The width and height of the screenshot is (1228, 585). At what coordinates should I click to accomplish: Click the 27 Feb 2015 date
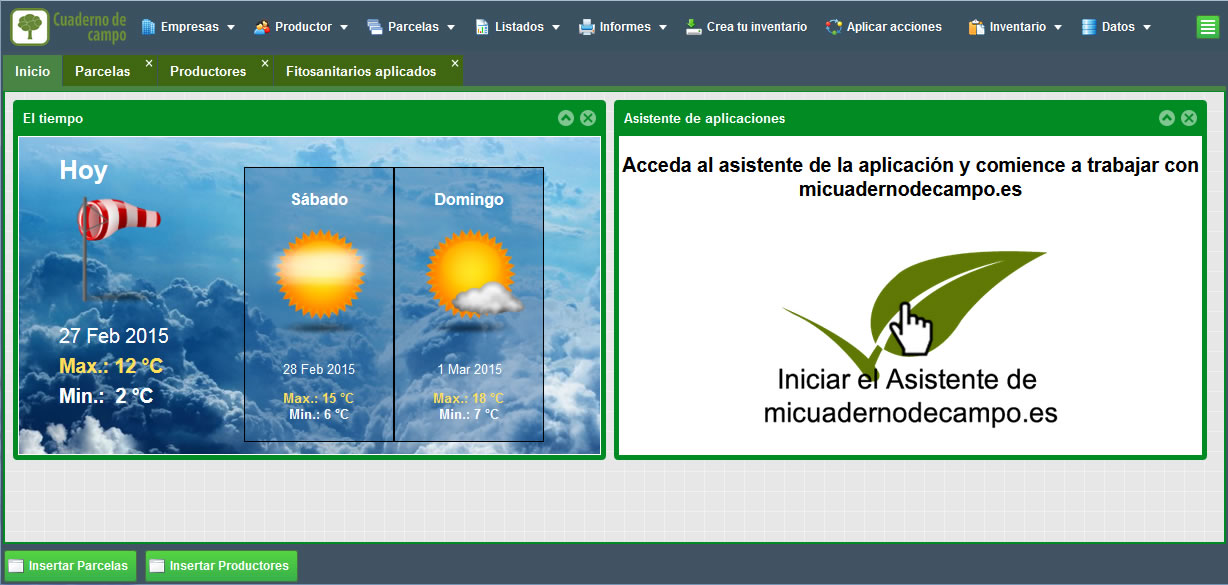point(114,336)
